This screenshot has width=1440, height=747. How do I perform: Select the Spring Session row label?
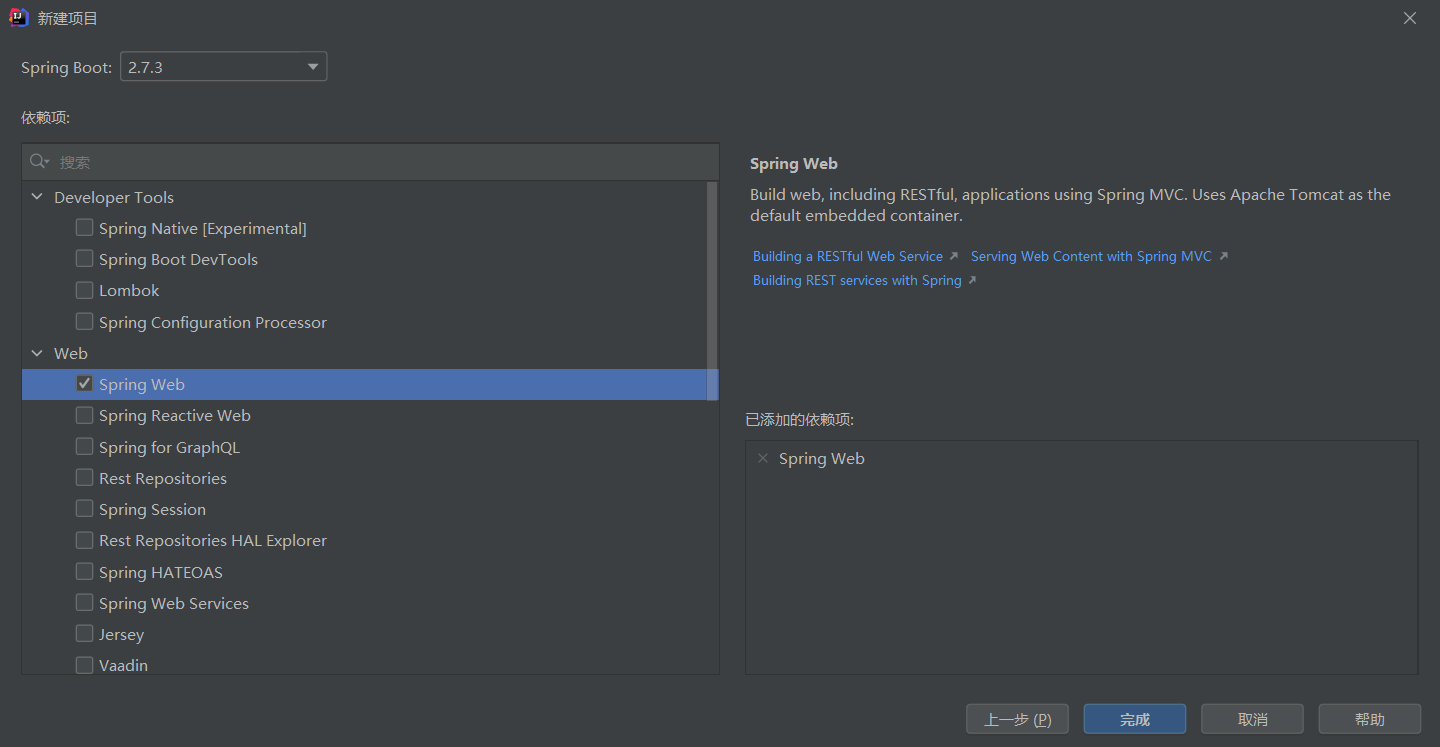(152, 509)
